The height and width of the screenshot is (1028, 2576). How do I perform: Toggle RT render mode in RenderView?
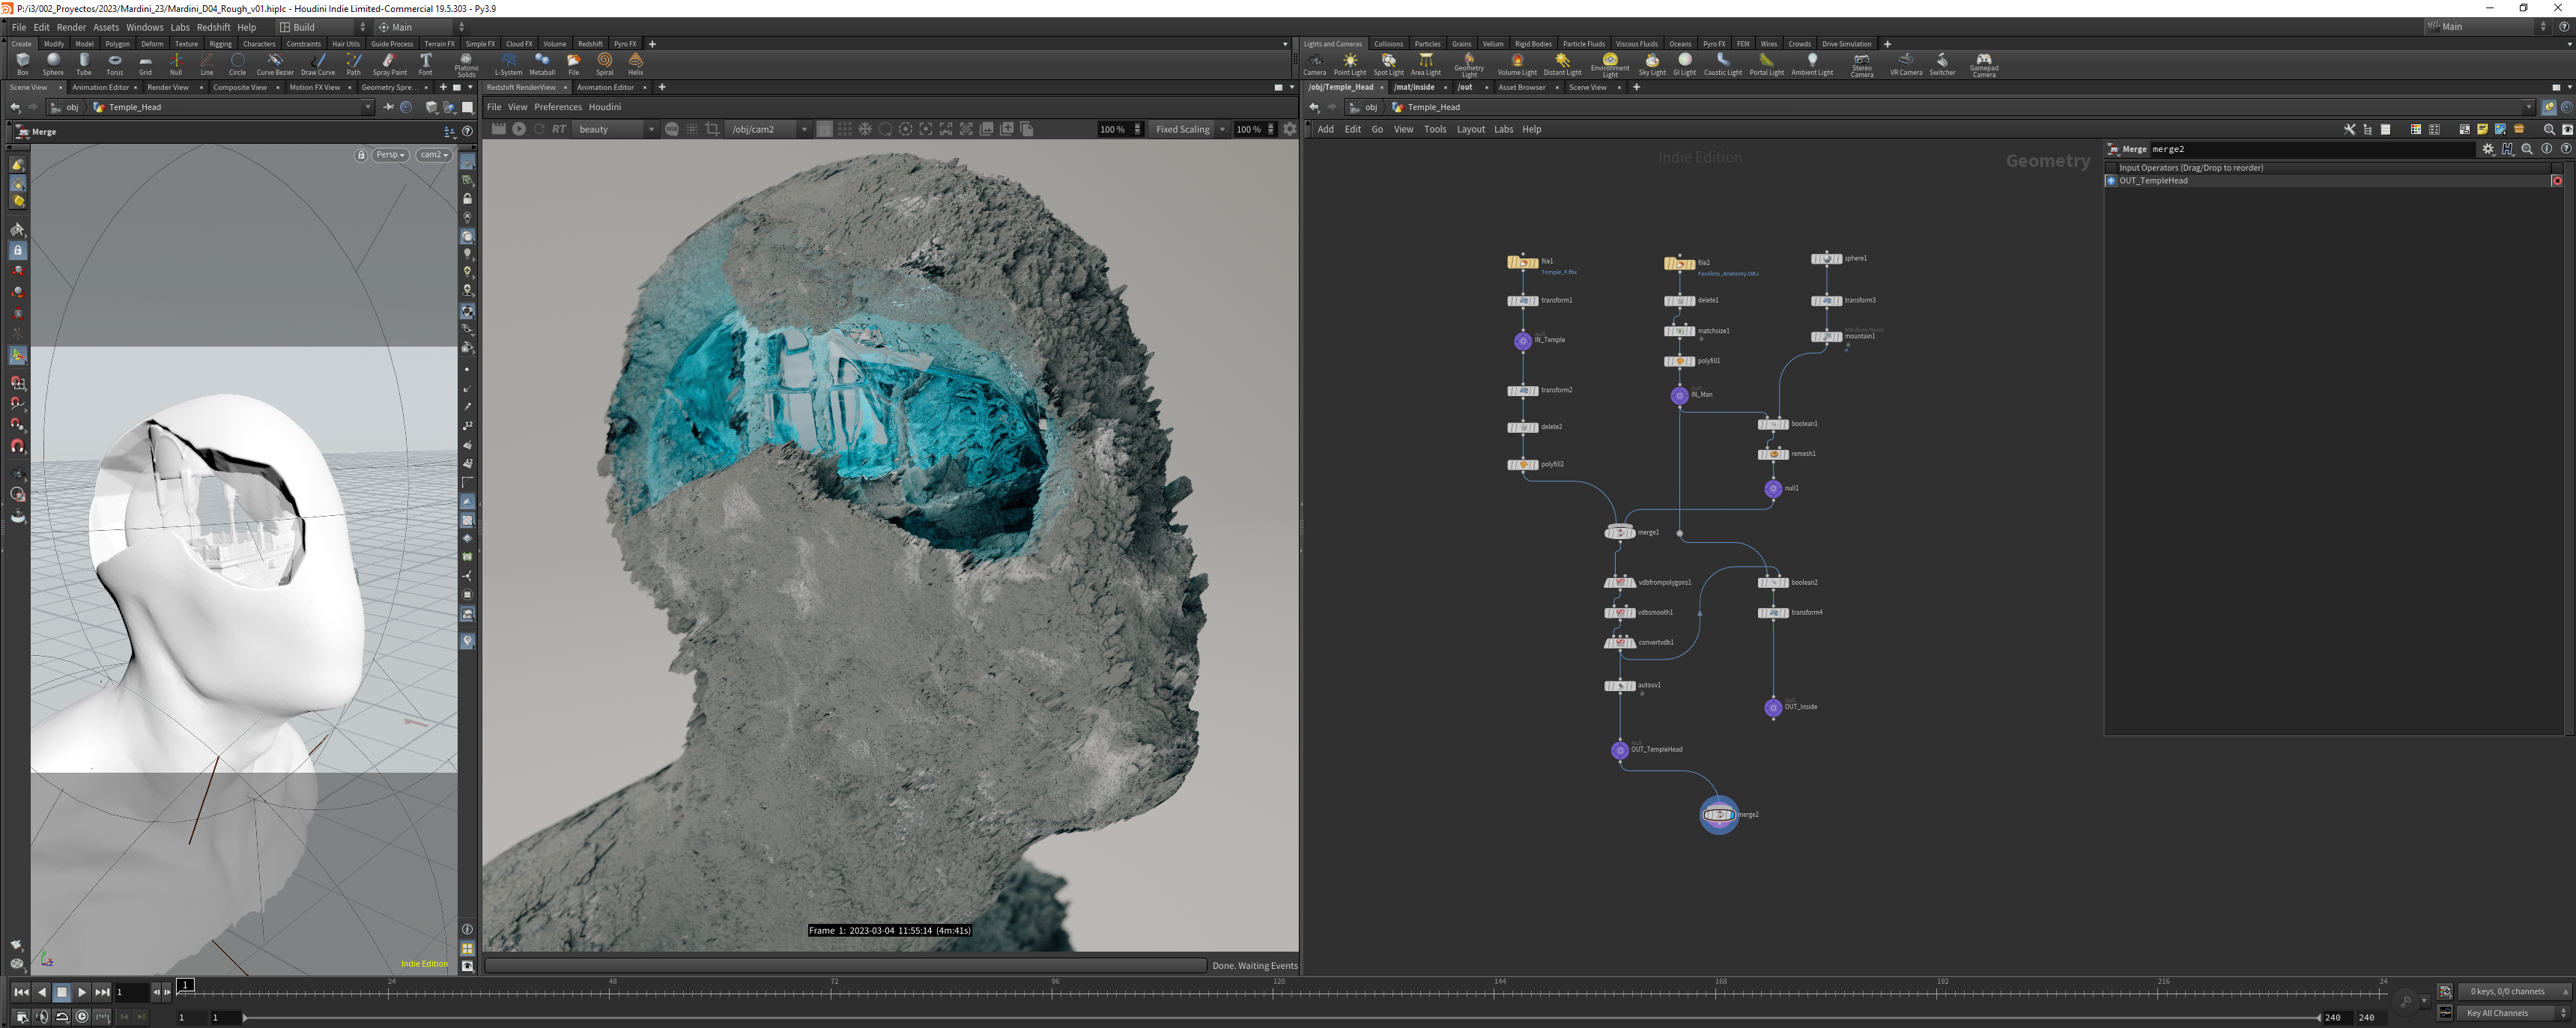pos(559,129)
